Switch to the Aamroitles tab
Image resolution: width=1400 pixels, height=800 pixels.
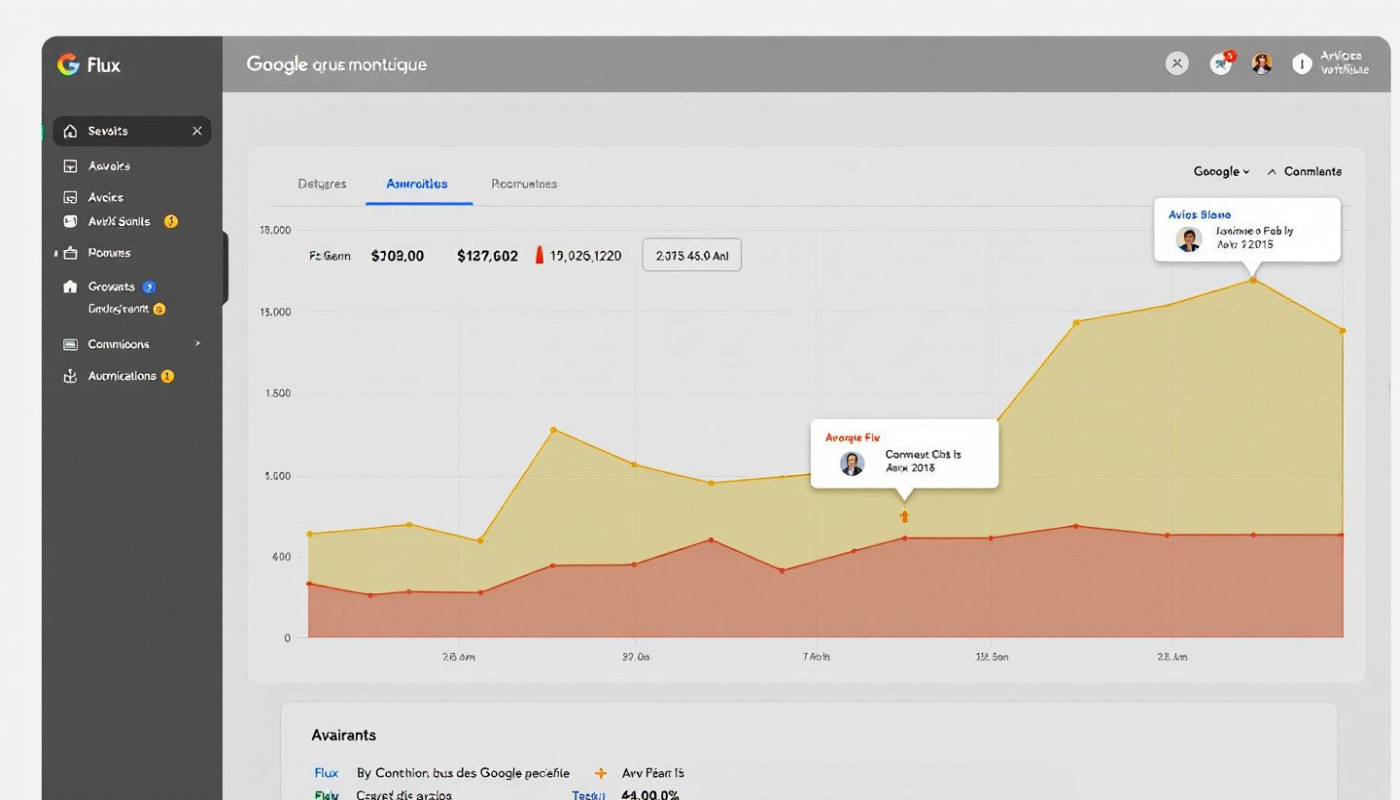pyautogui.click(x=417, y=184)
